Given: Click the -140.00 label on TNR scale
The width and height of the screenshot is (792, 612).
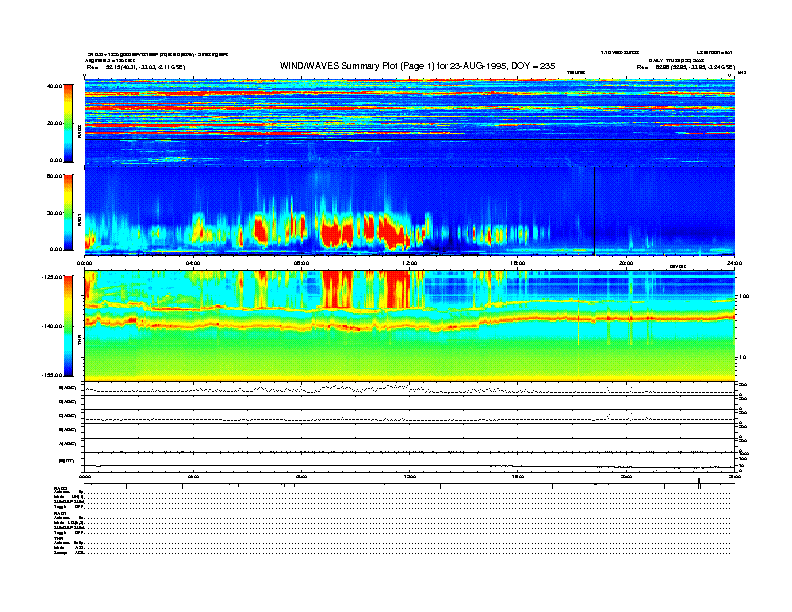Looking at the screenshot, I should coord(52,326).
